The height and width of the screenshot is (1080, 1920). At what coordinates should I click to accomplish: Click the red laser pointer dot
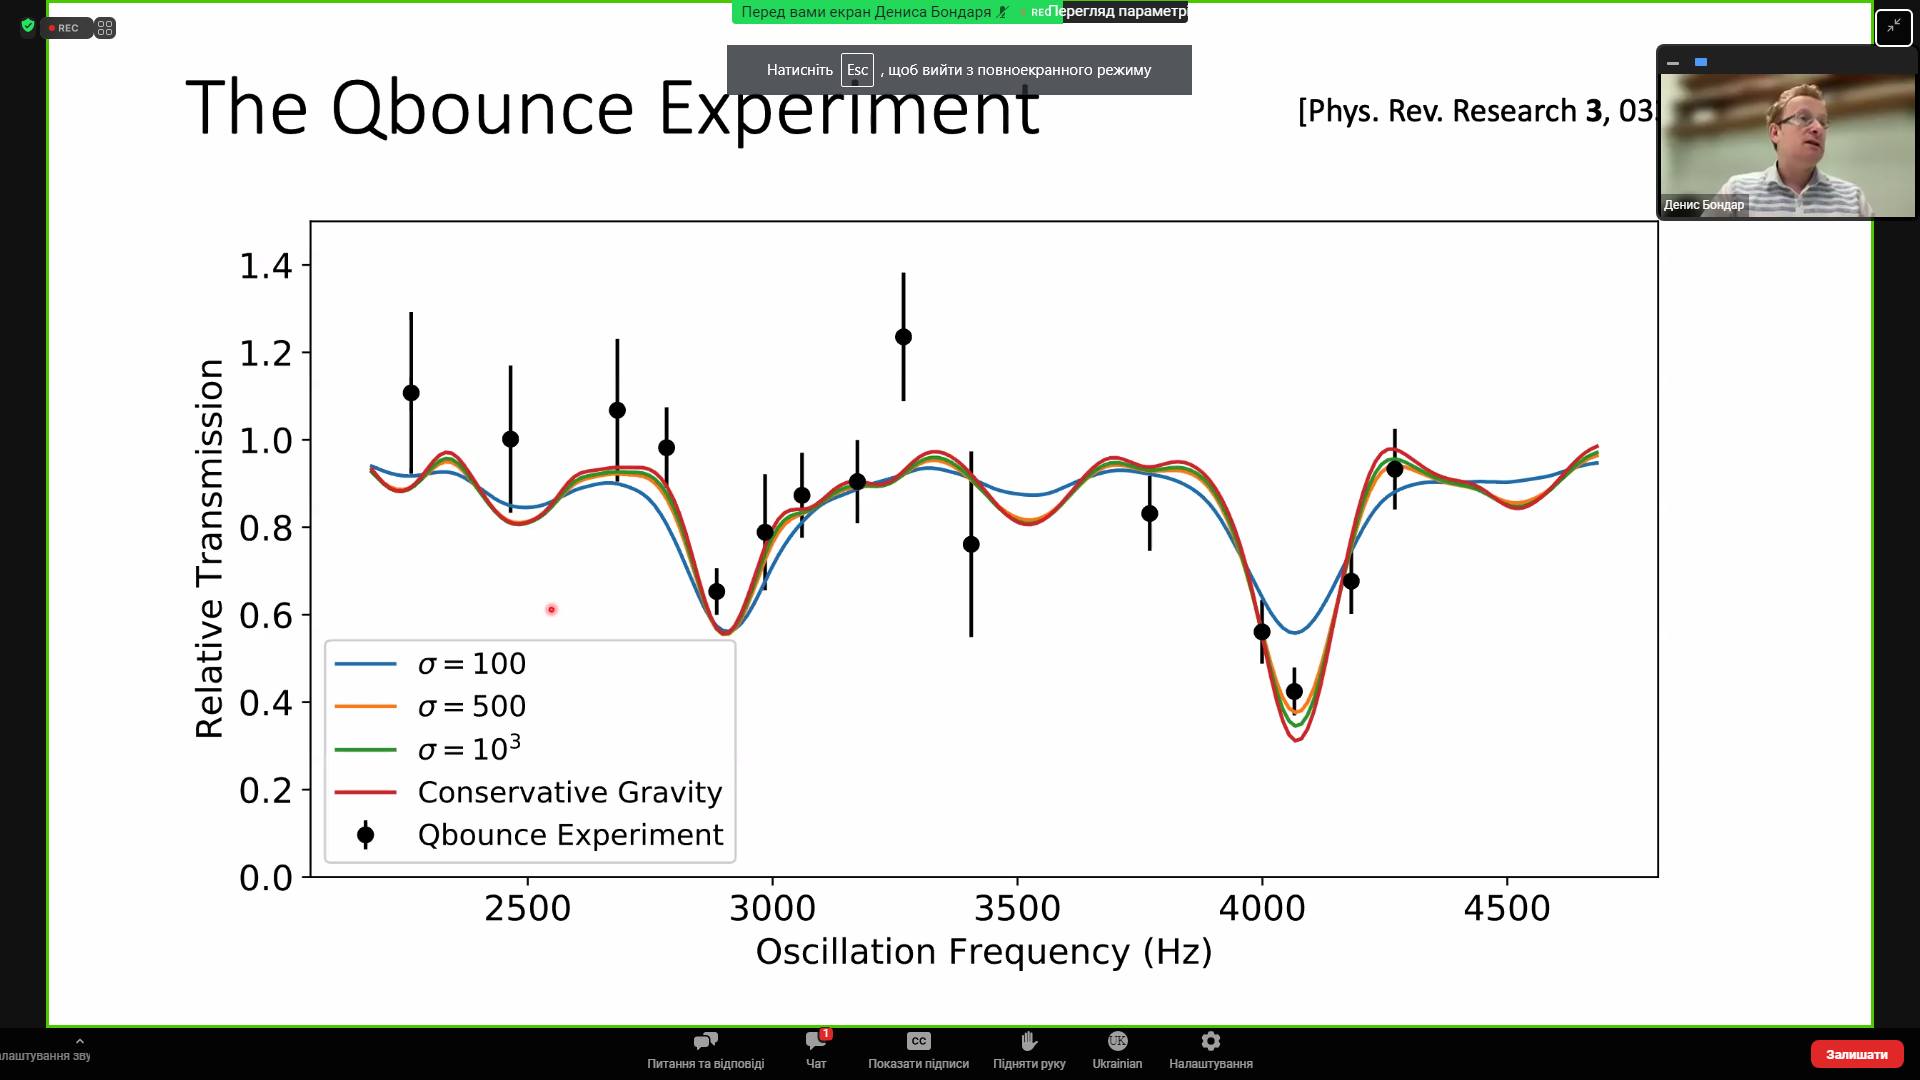tap(551, 609)
